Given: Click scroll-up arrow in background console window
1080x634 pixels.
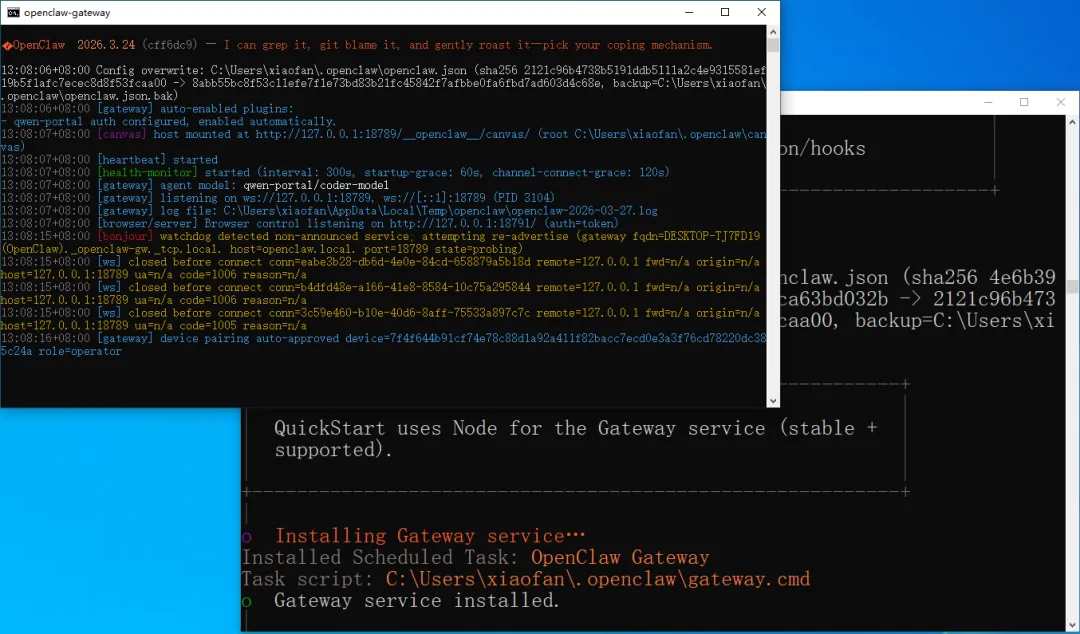Looking at the screenshot, I should 1072,122.
